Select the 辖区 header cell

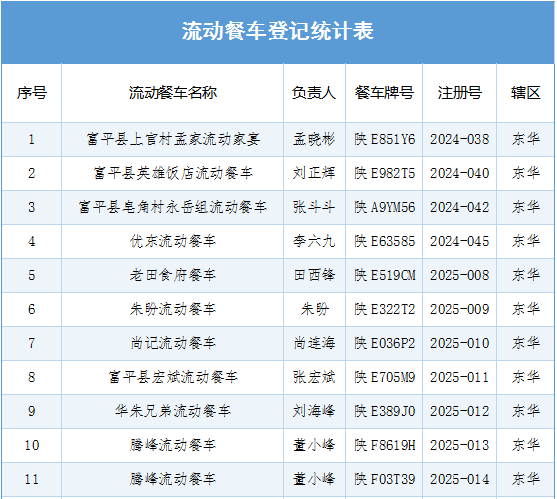[x=525, y=93]
